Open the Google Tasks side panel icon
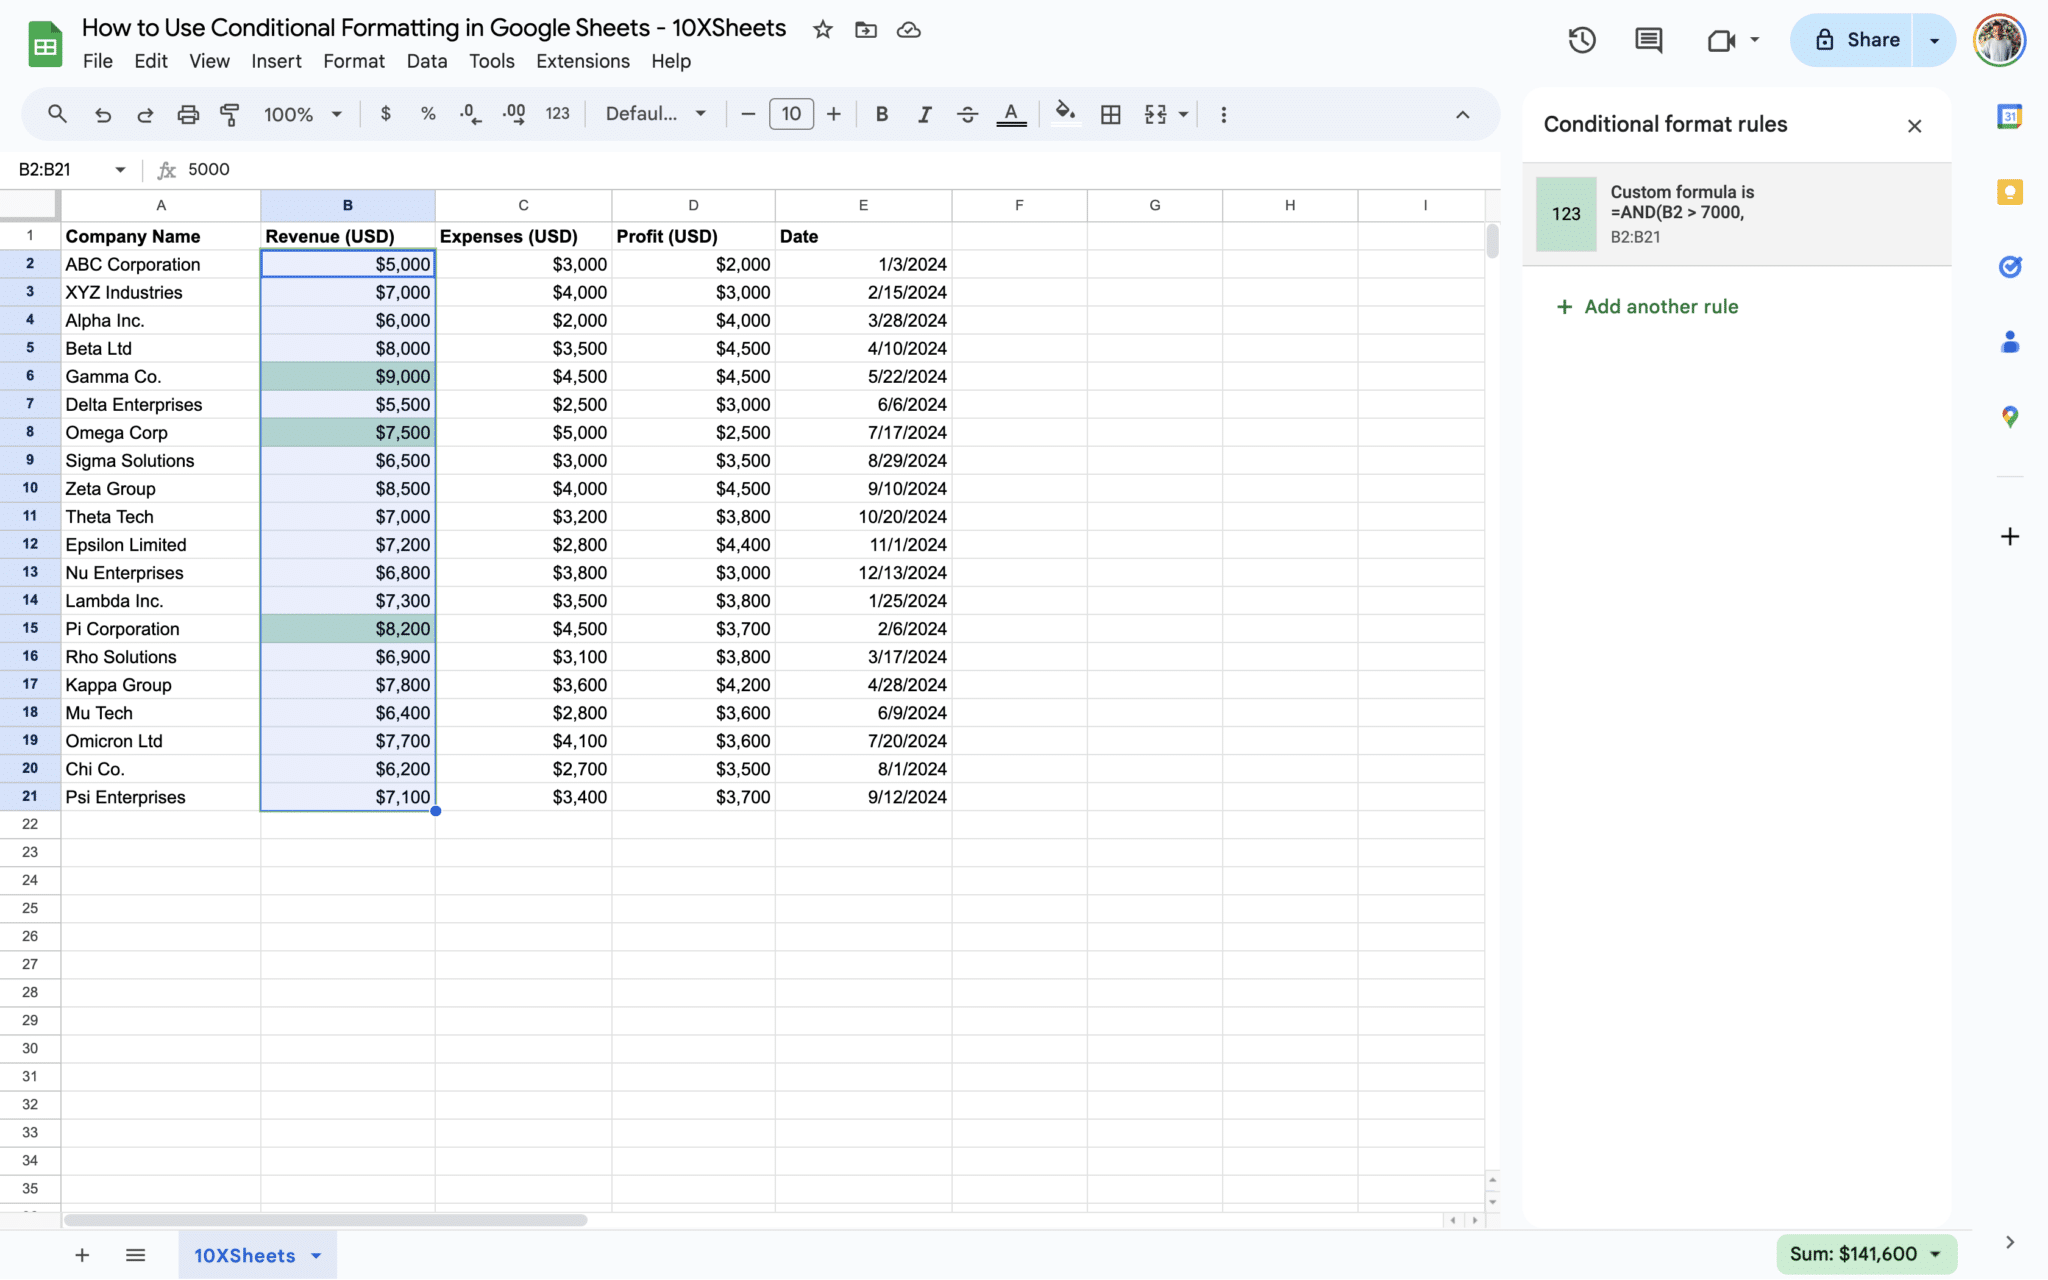This screenshot has width=2048, height=1280. [x=2010, y=267]
